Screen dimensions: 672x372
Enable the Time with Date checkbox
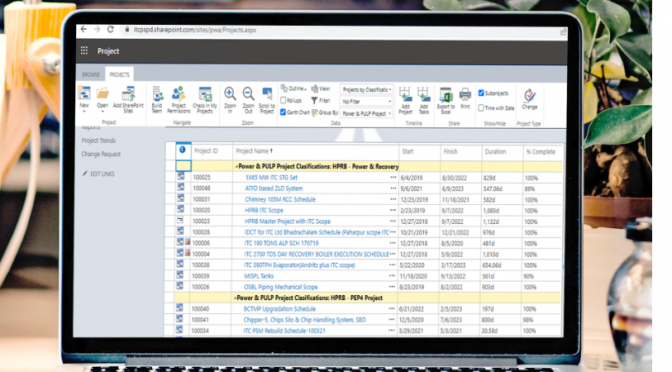click(481, 108)
